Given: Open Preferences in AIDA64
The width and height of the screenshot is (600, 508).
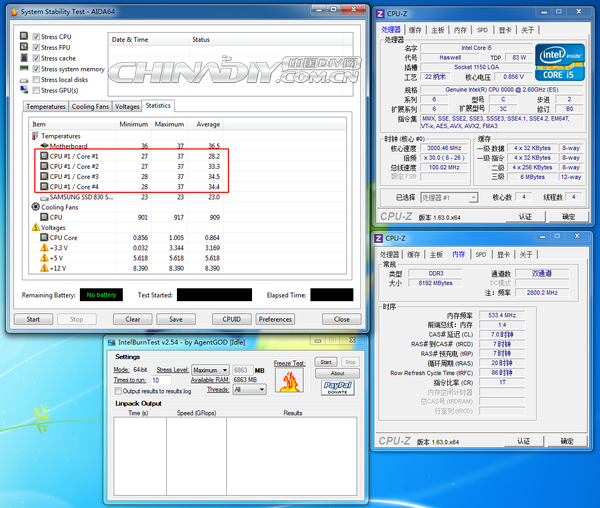Looking at the screenshot, I should (x=275, y=319).
